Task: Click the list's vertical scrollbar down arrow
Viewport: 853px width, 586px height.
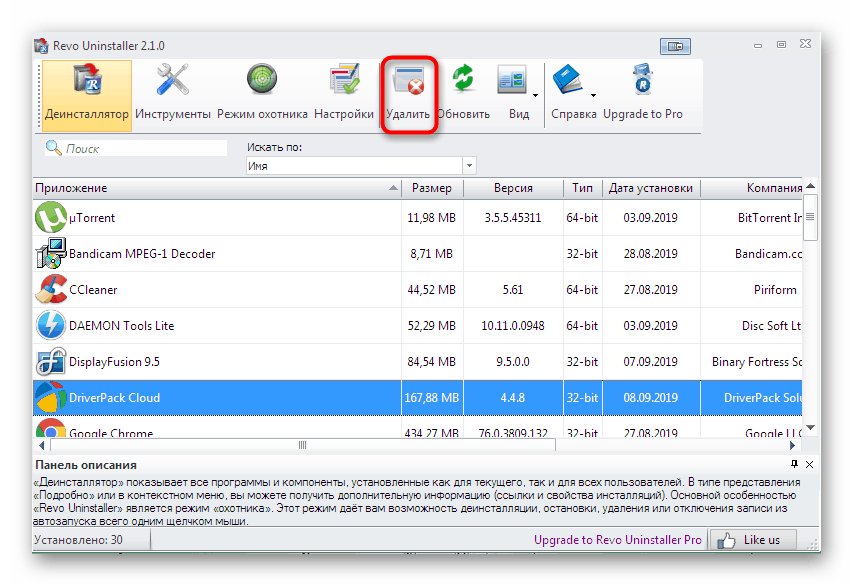Action: (x=811, y=428)
